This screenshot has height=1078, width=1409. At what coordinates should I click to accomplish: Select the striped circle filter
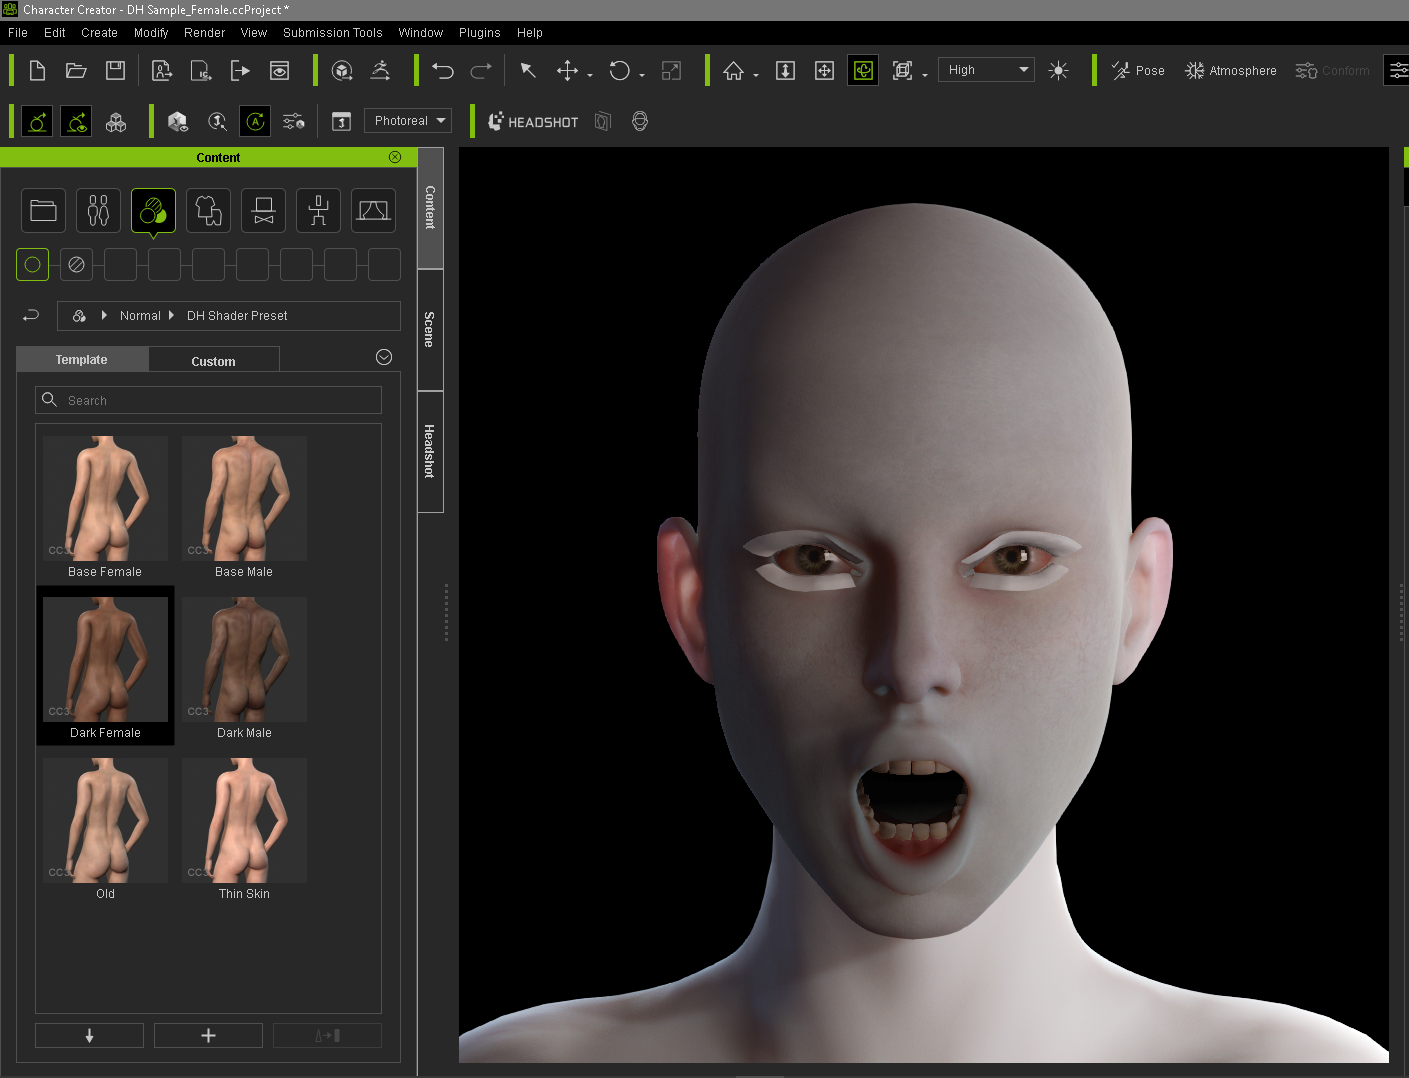click(x=76, y=265)
